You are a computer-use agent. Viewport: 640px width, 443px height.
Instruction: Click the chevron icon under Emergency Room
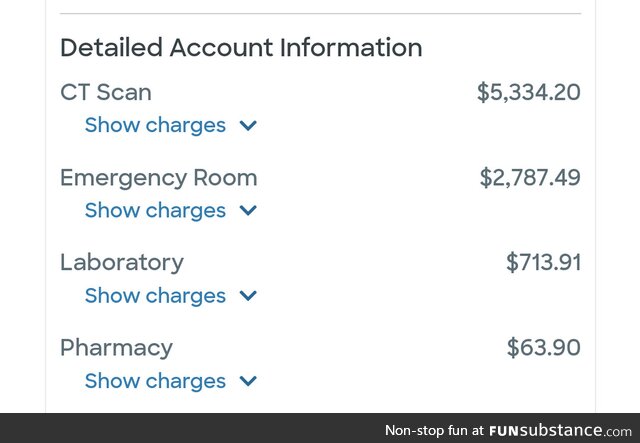[x=249, y=211]
